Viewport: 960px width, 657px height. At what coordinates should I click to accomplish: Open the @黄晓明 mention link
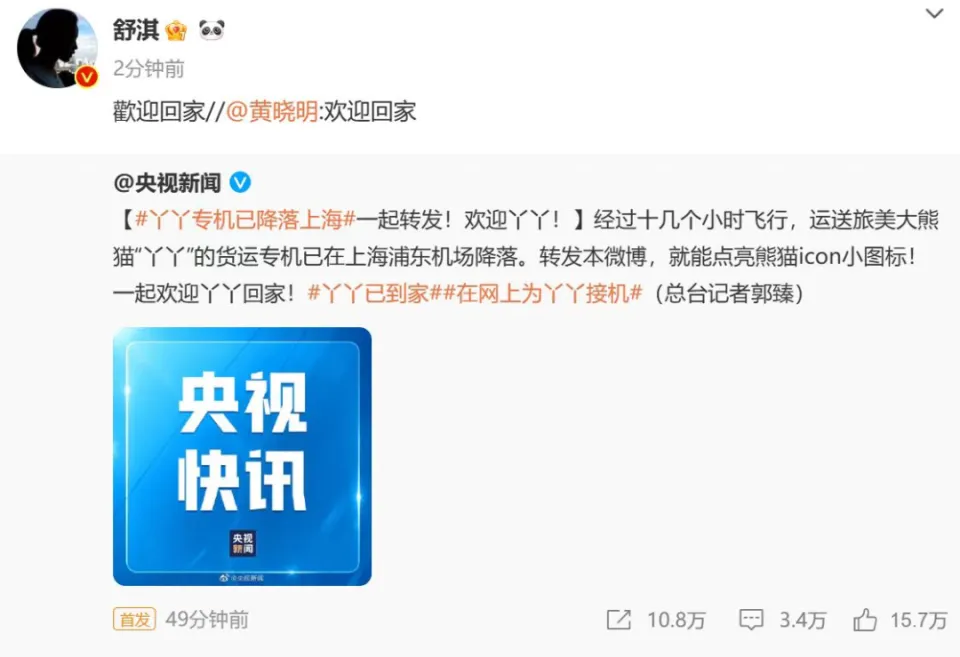272,111
